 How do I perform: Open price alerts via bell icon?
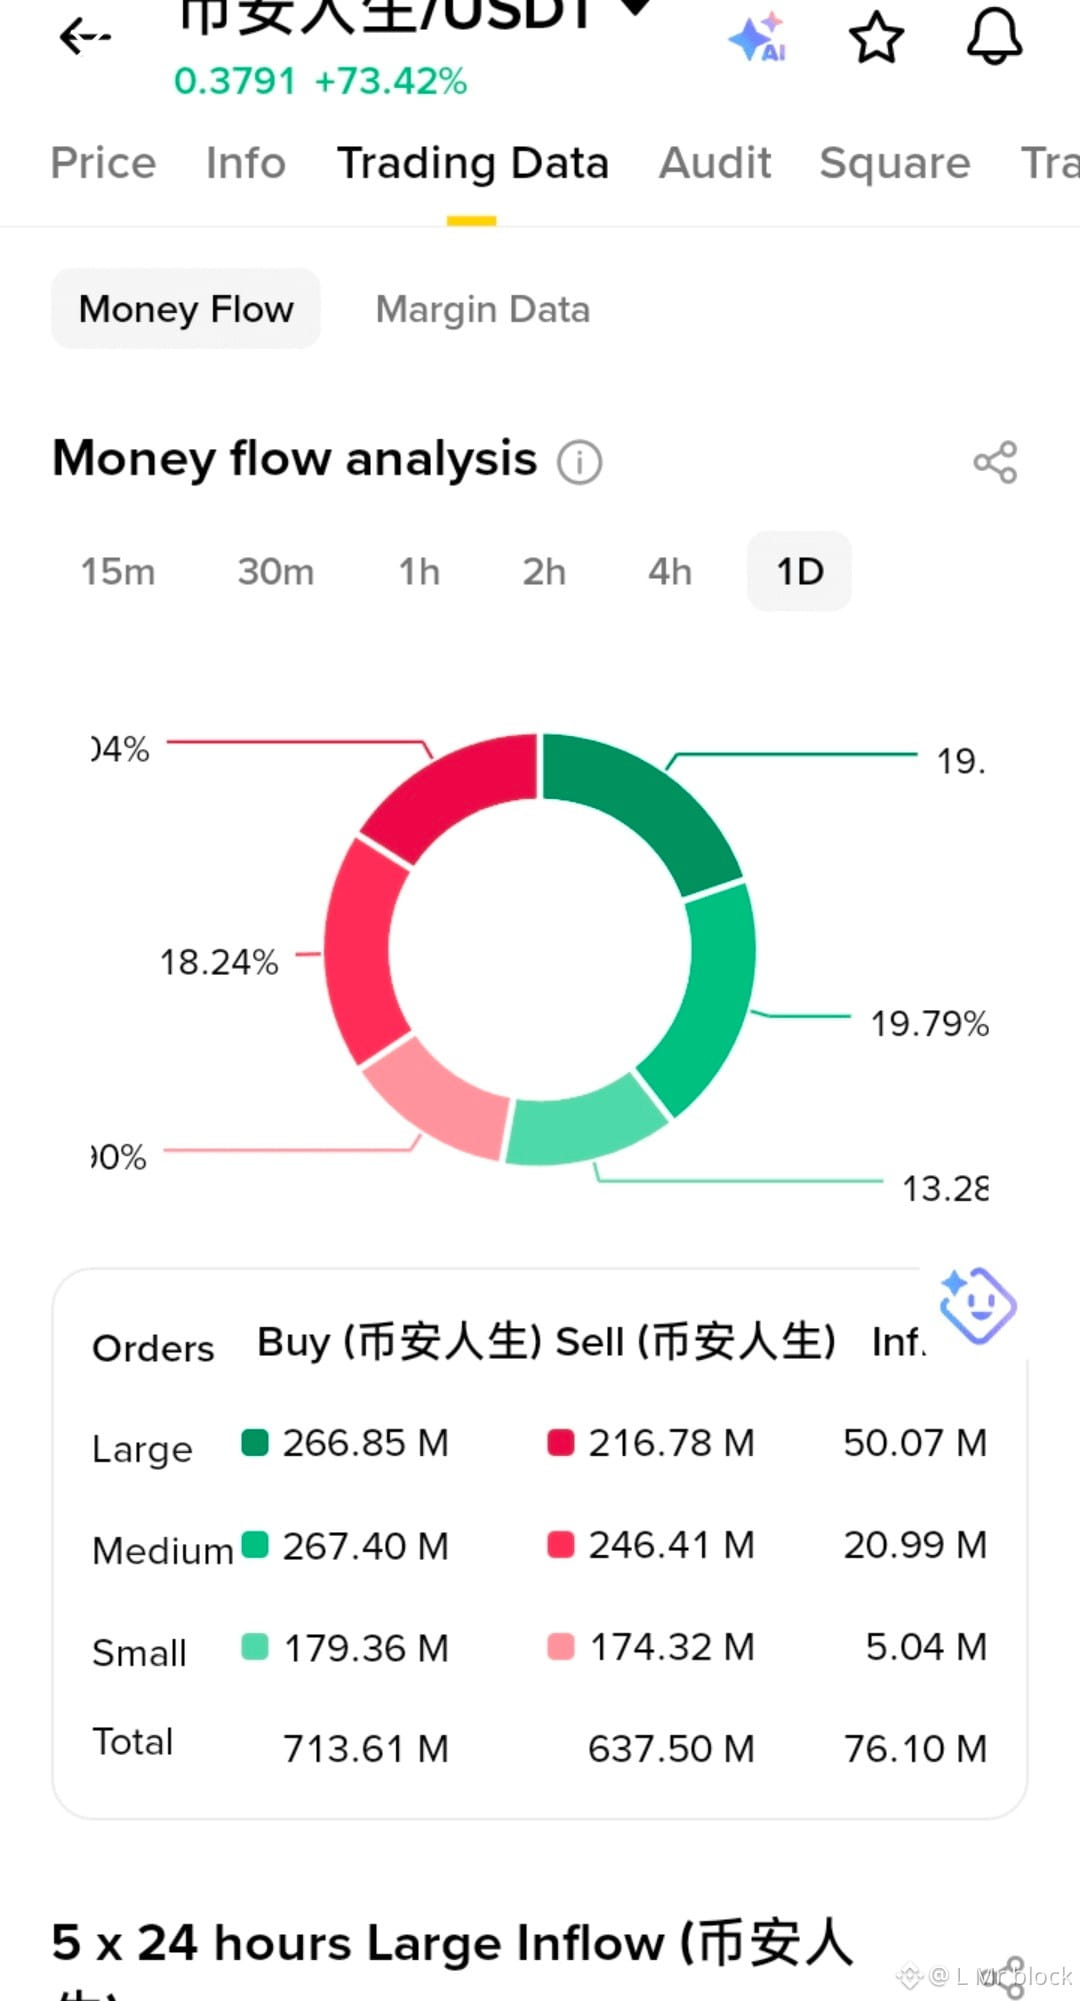(x=994, y=37)
